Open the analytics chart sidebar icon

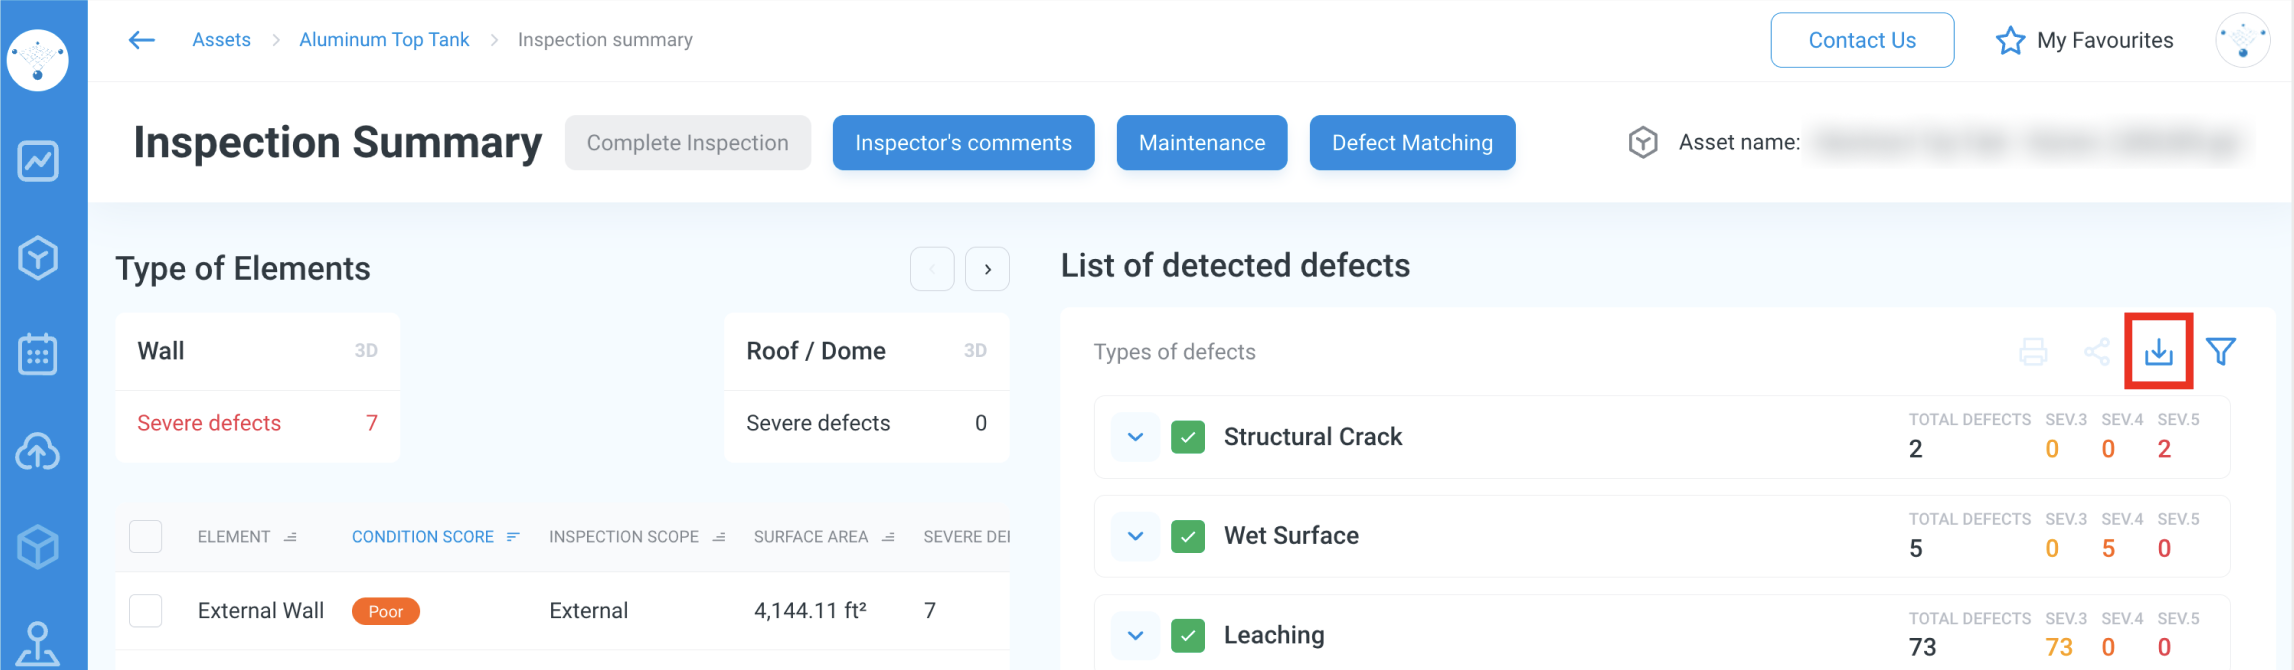(x=38, y=161)
